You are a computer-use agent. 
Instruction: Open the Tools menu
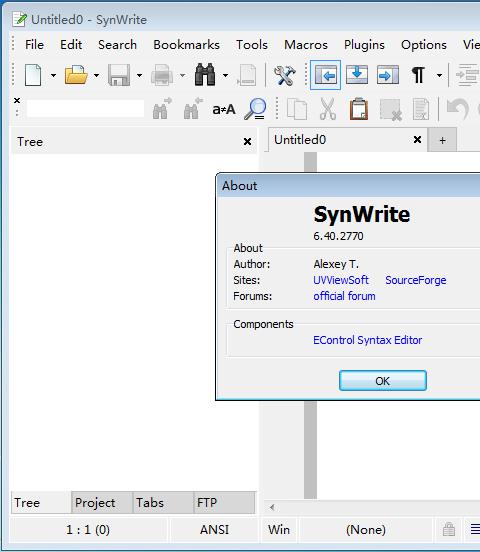tap(252, 45)
